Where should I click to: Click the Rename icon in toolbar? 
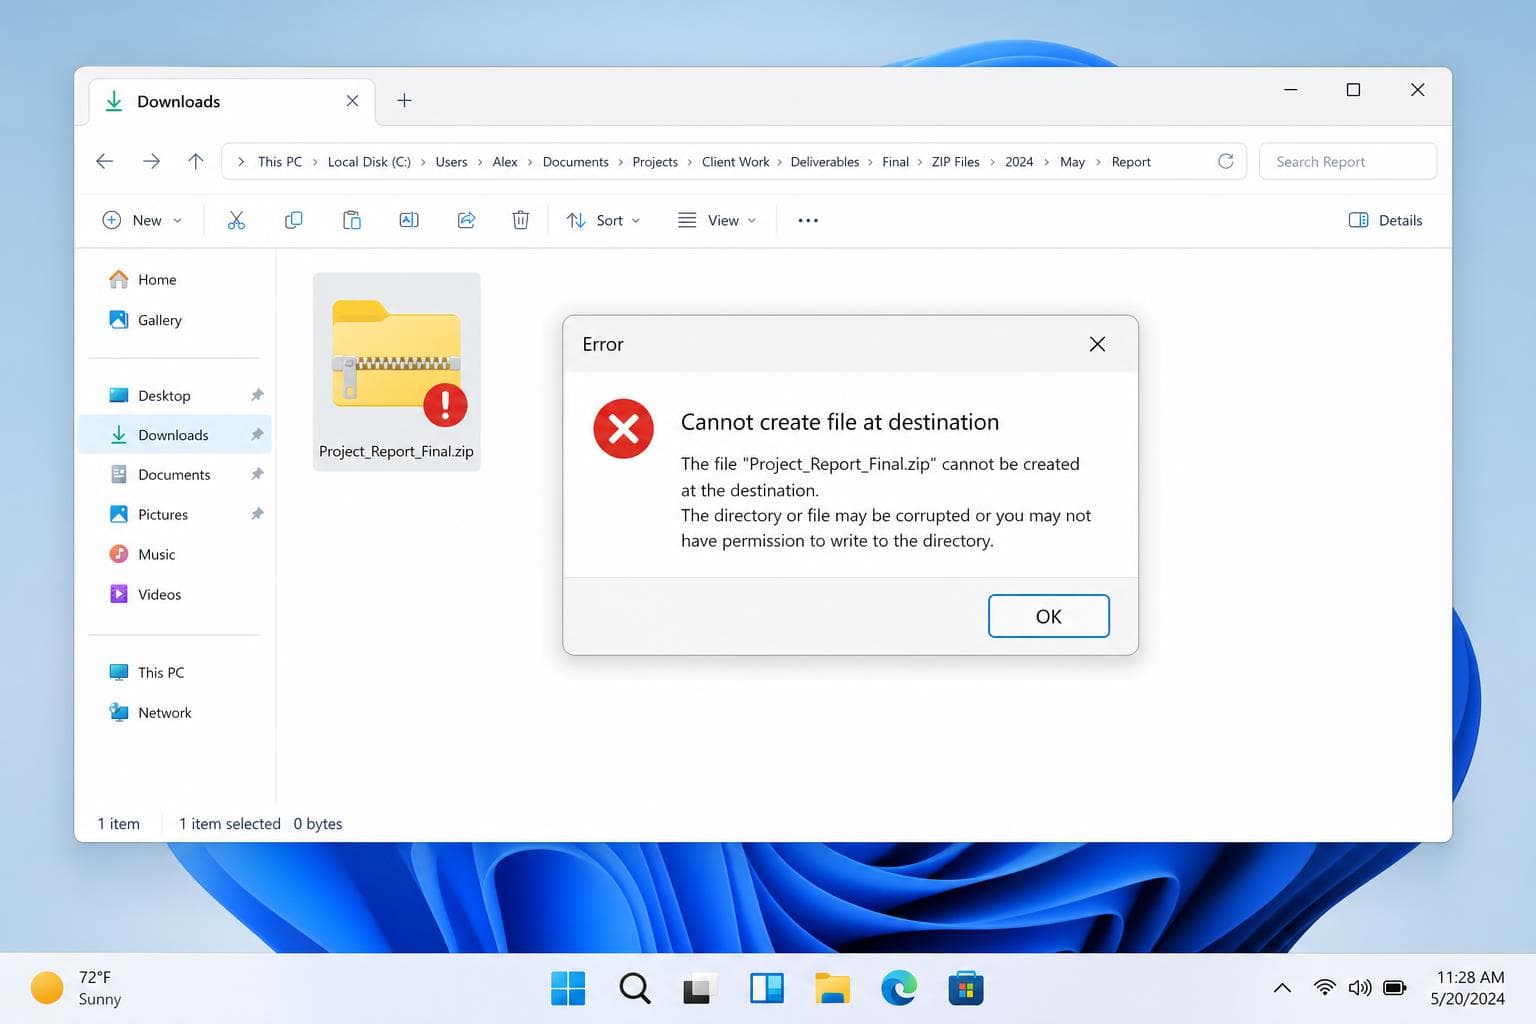coord(409,220)
